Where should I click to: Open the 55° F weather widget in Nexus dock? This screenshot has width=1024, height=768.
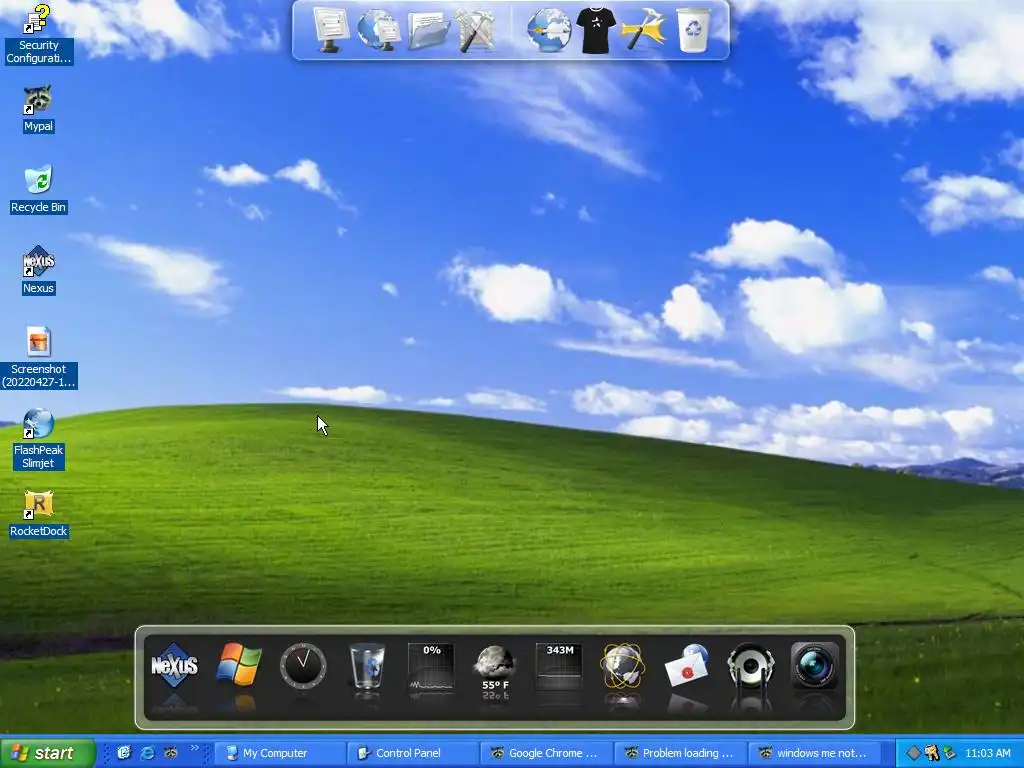click(x=494, y=669)
